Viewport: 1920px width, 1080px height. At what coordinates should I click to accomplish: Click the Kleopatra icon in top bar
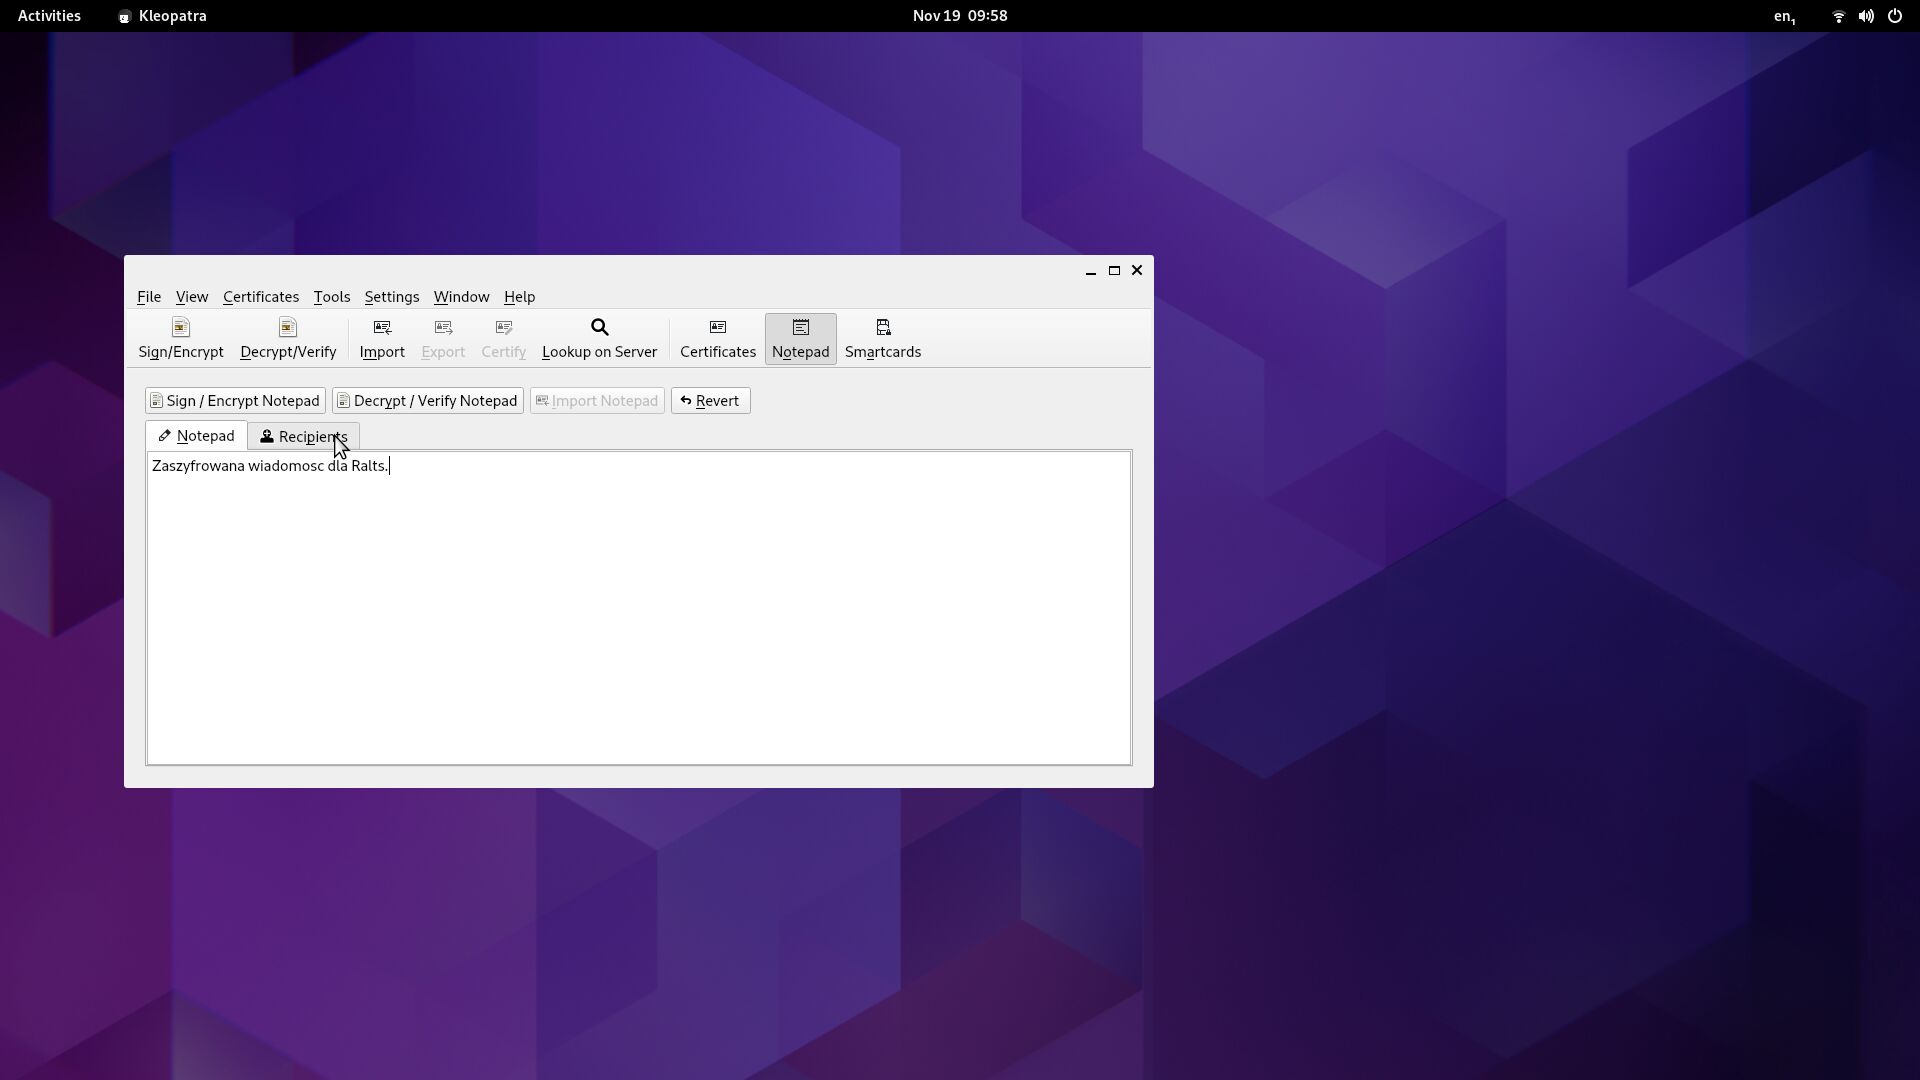125,16
